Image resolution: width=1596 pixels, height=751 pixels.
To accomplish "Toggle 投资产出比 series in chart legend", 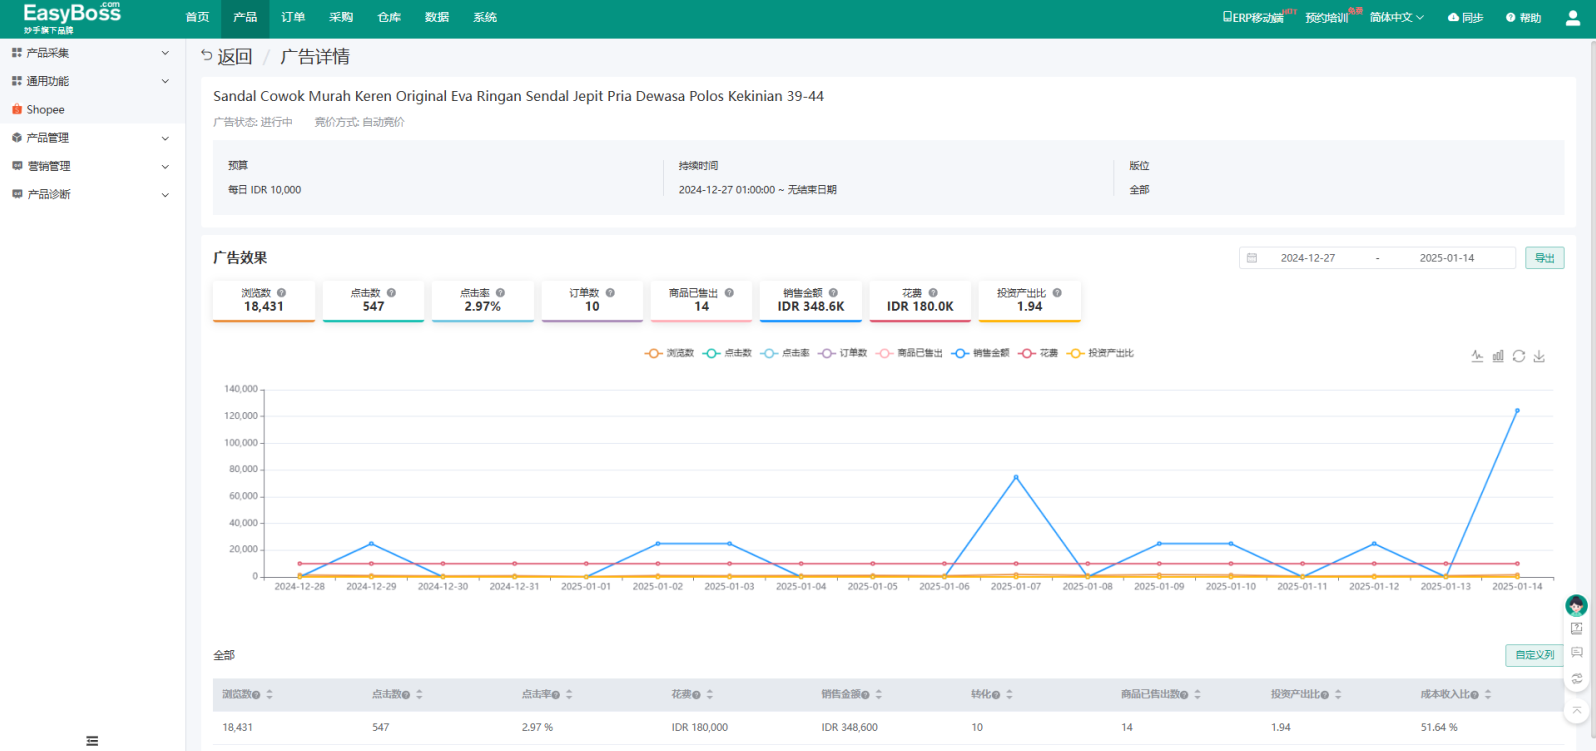I will (1101, 353).
